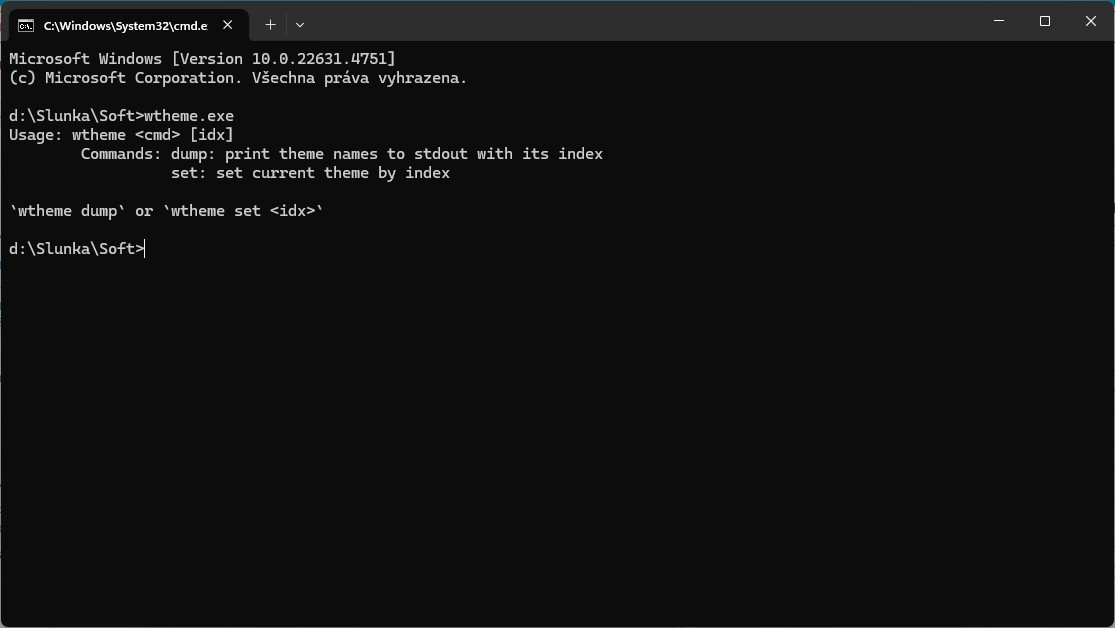Viewport: 1115px width, 628px height.
Task: Click the active prompt line d:\Slunka\Soft>
Action: pyautogui.click(x=77, y=249)
